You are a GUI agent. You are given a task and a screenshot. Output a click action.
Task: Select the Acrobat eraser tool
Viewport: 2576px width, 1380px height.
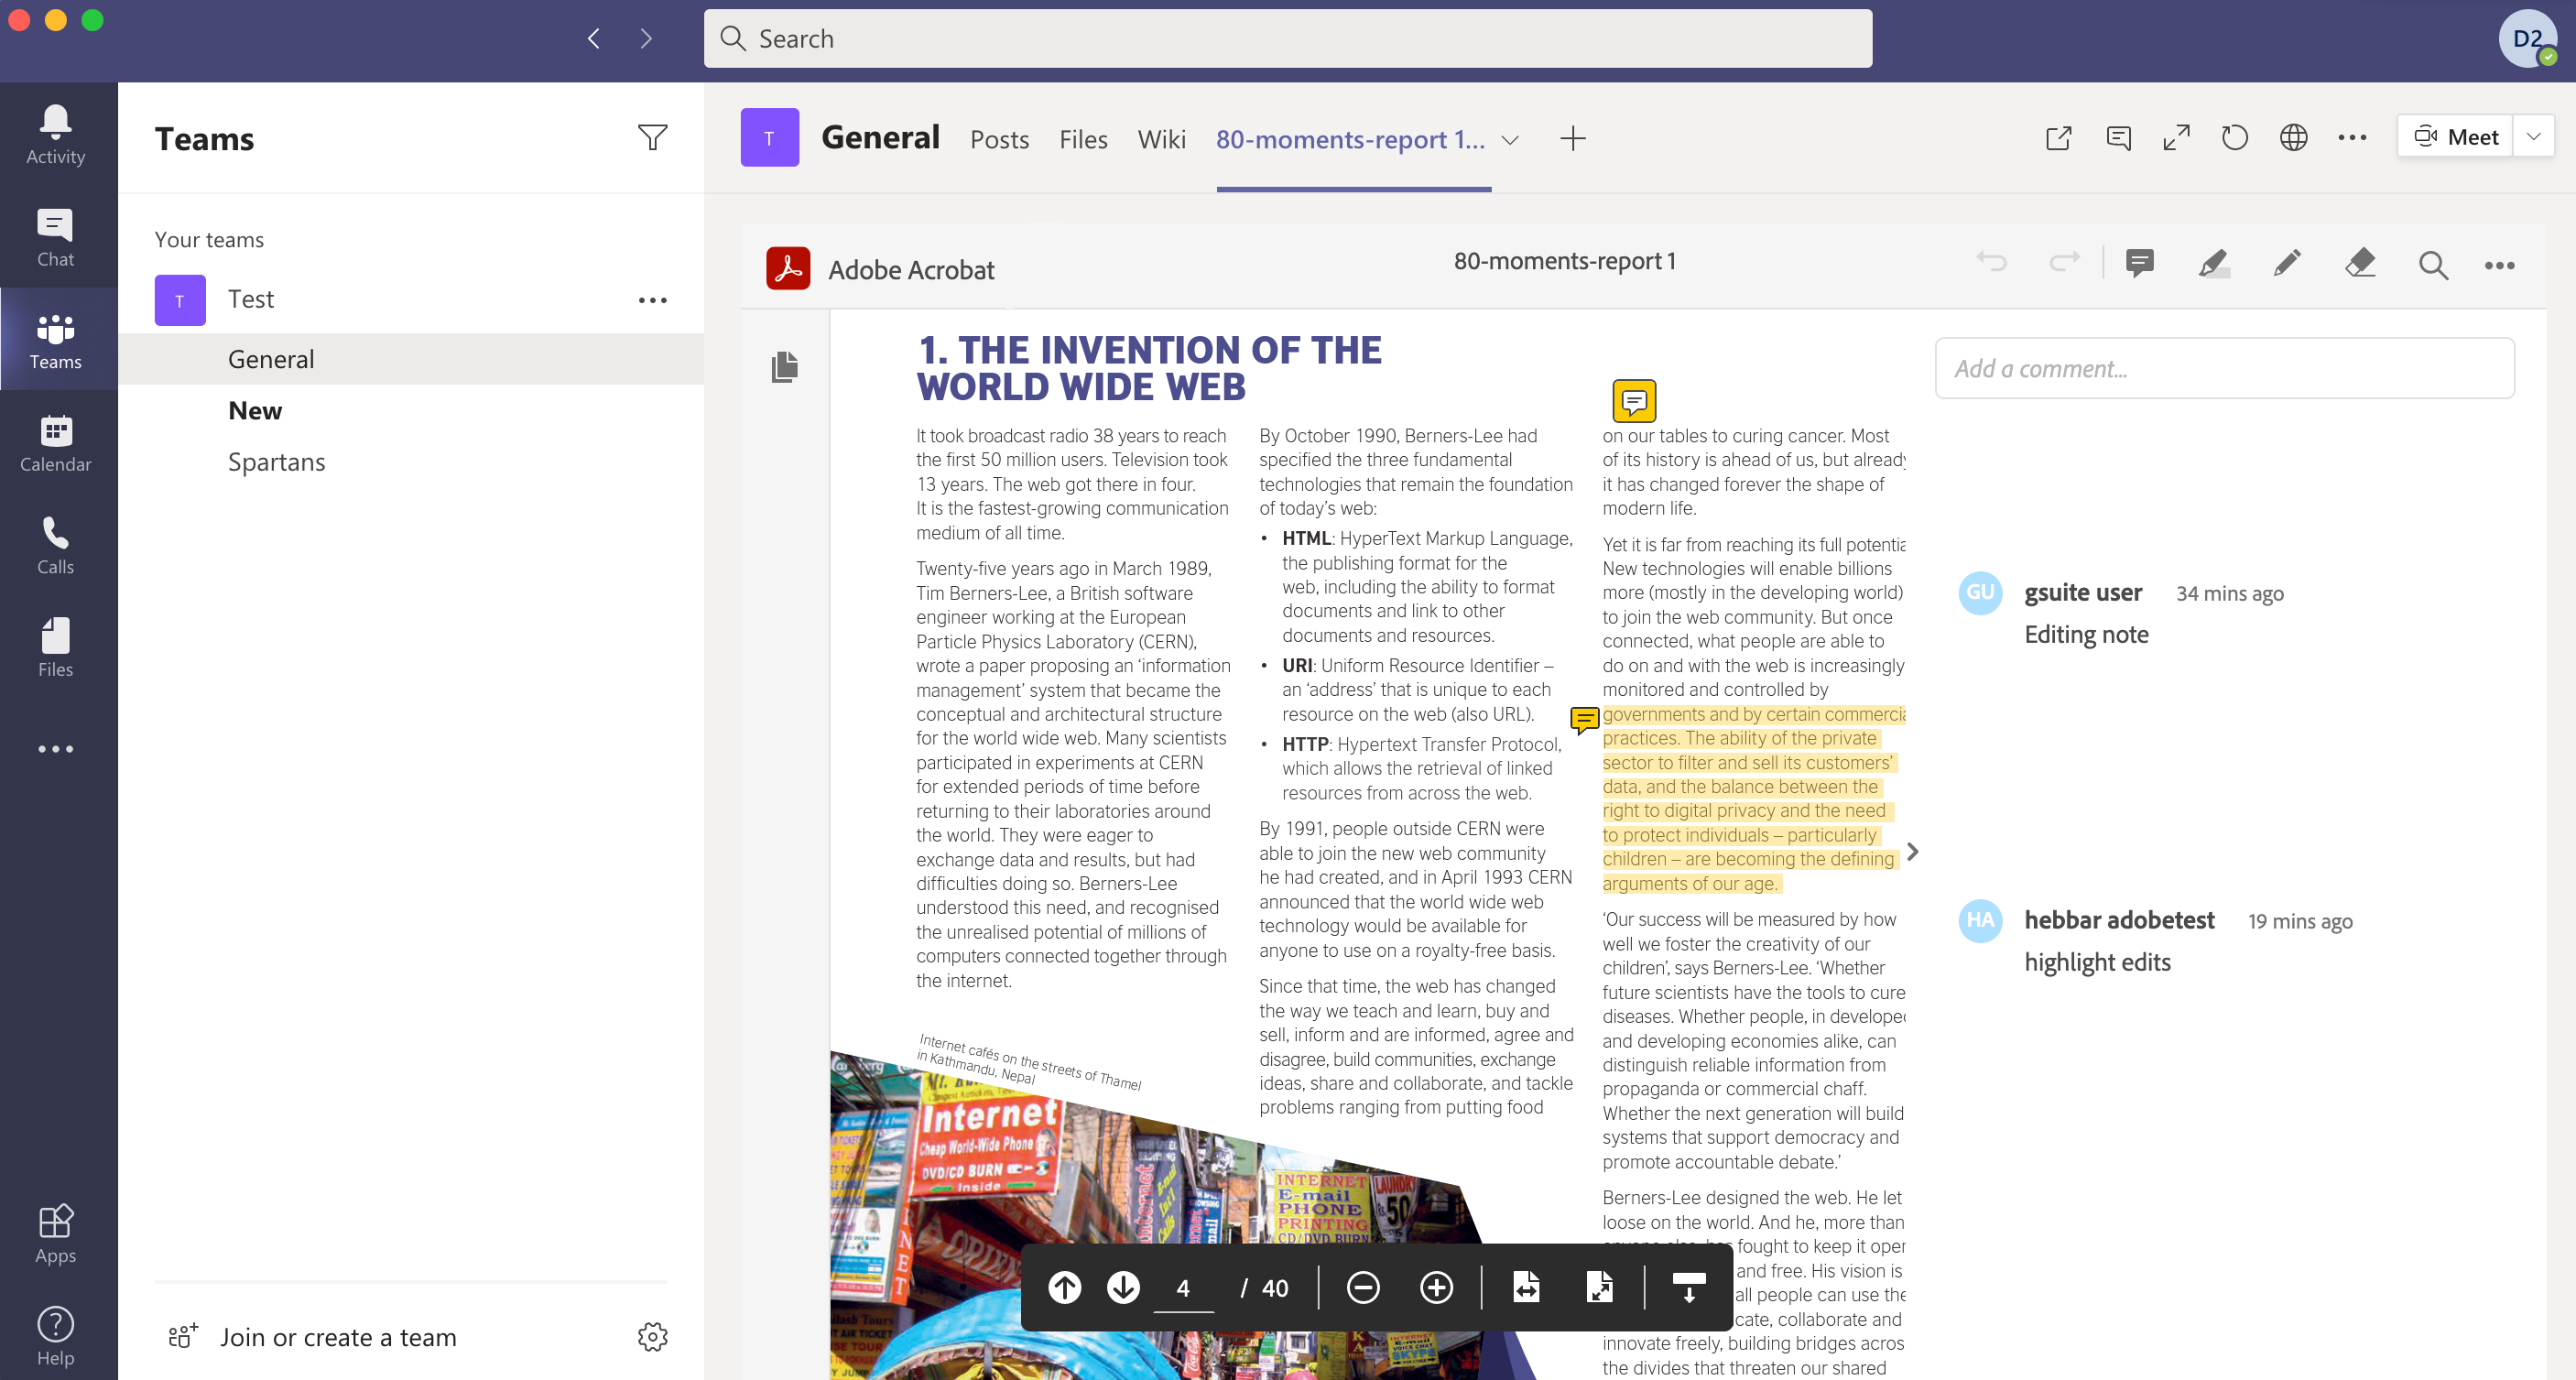(2359, 263)
